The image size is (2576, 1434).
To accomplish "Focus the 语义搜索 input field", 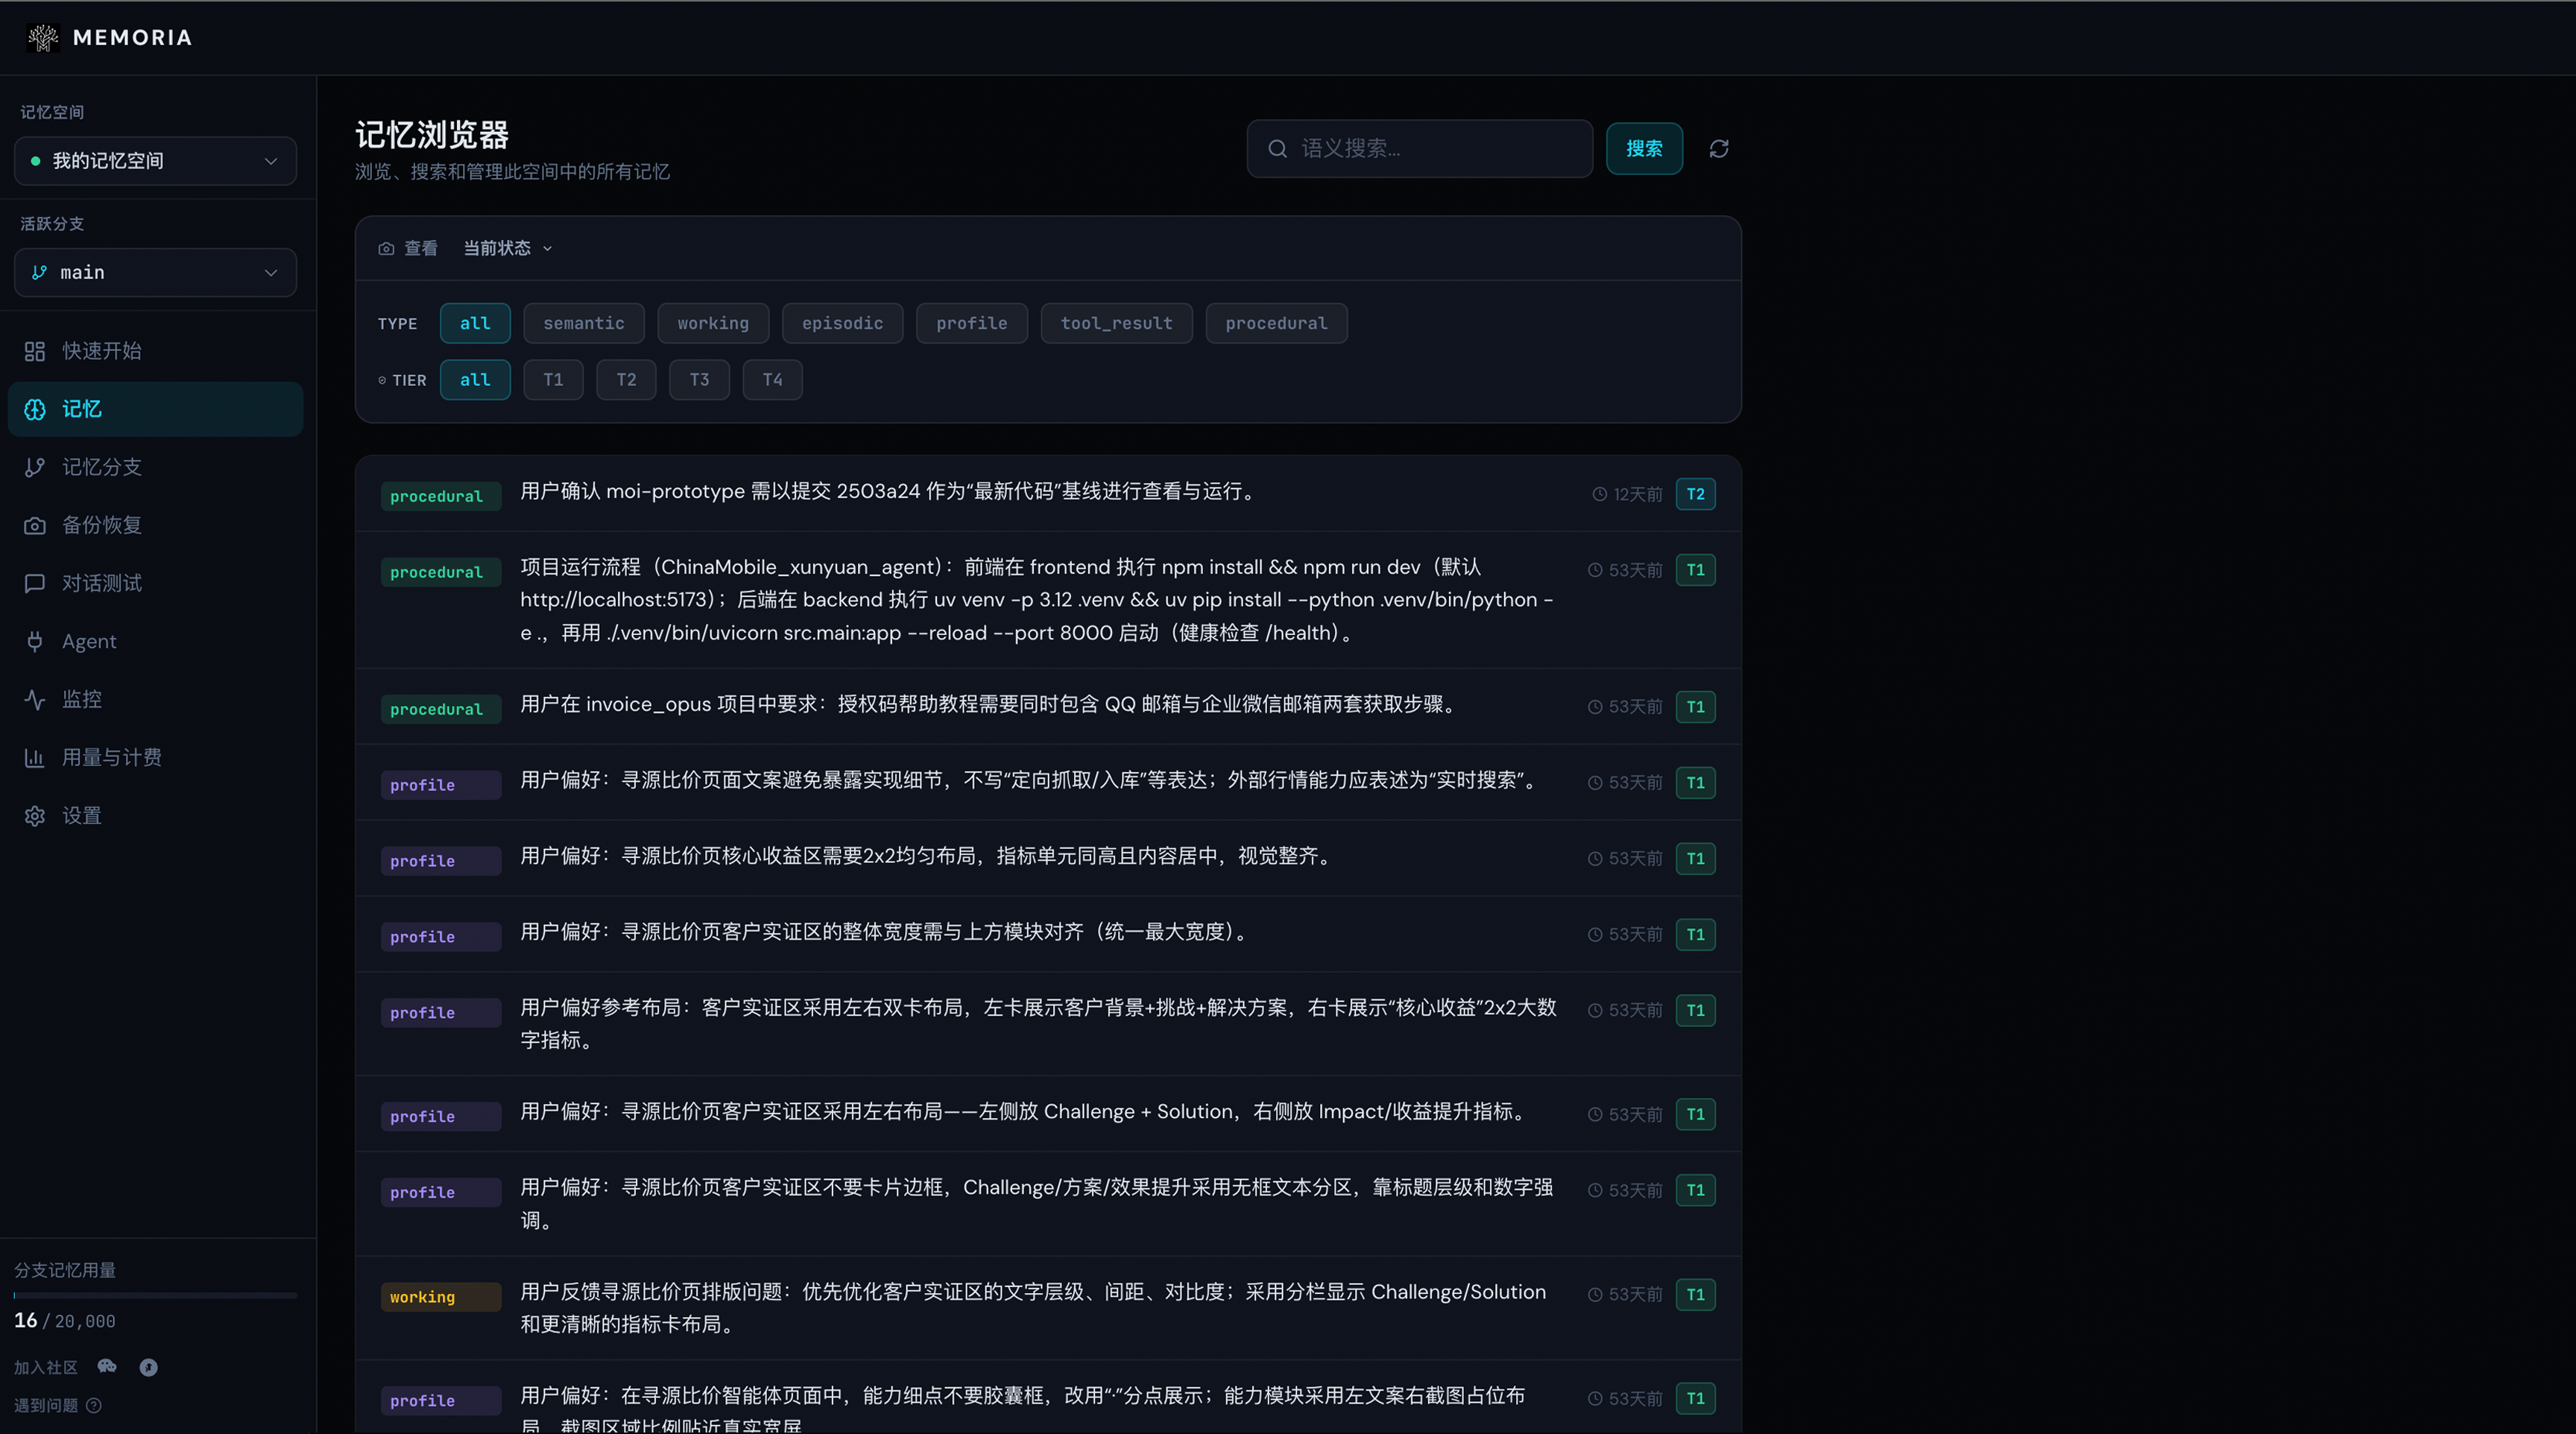I will [1419, 149].
